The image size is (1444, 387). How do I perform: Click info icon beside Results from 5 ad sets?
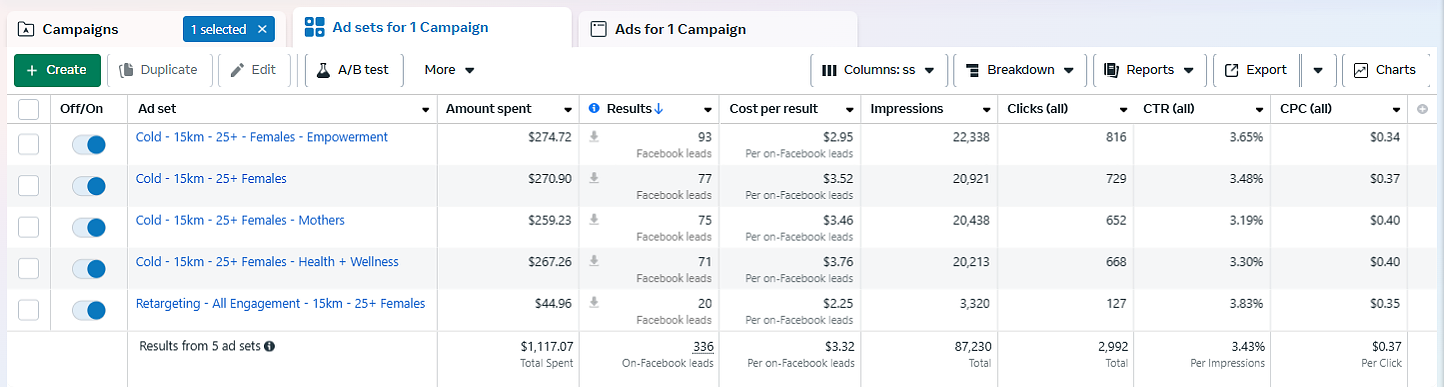(x=269, y=346)
